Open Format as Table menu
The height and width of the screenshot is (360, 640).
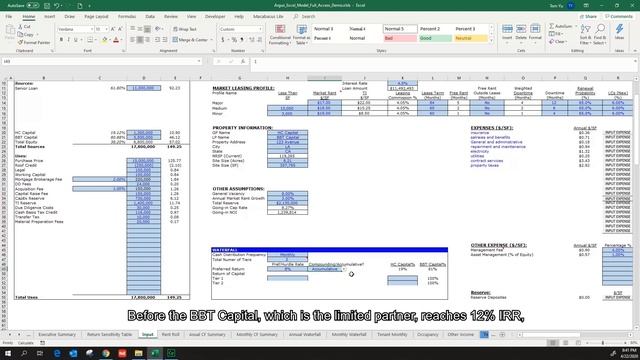pyautogui.click(x=302, y=35)
